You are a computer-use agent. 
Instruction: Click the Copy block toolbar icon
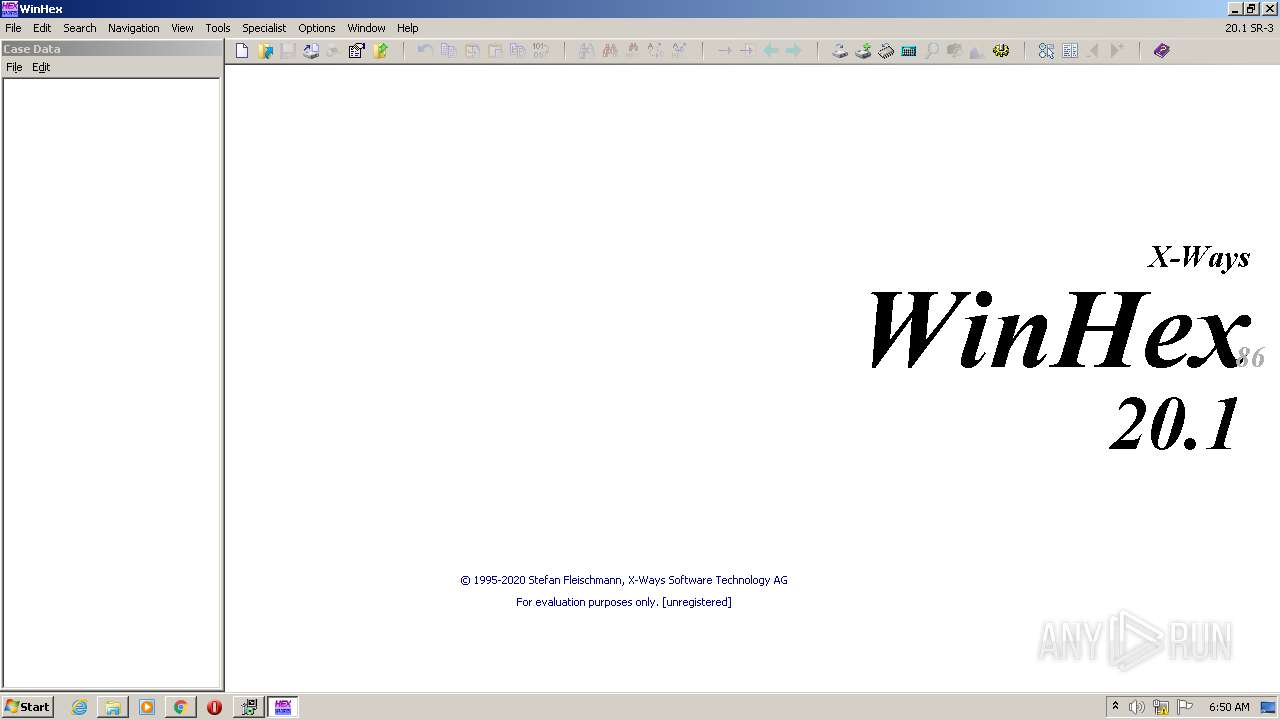pyautogui.click(x=448, y=50)
